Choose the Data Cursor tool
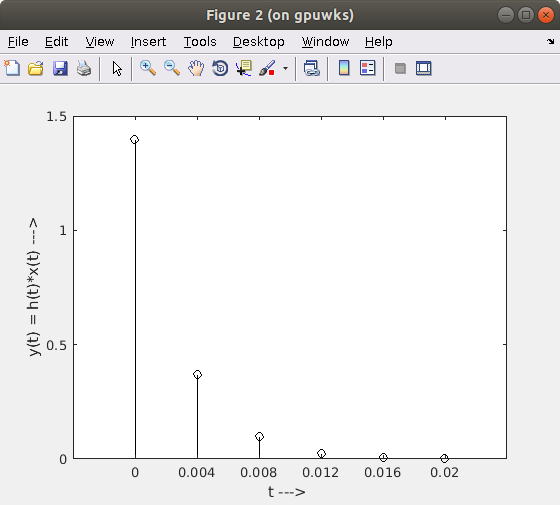 click(x=244, y=68)
